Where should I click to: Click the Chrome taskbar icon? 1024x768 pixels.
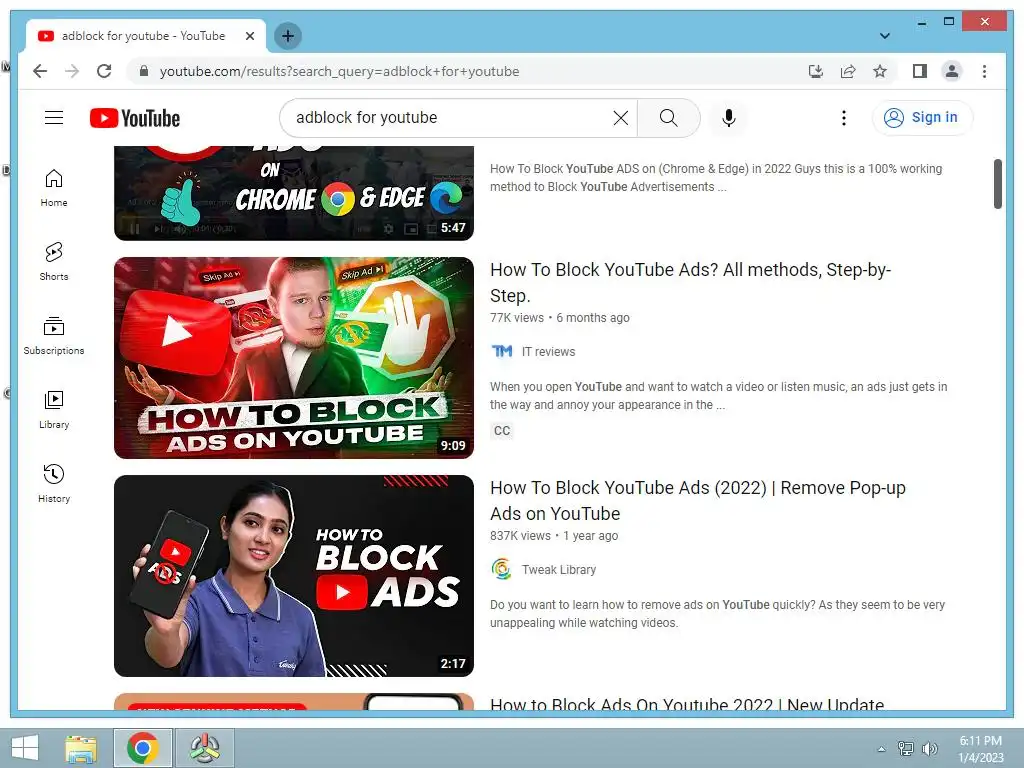[143, 748]
